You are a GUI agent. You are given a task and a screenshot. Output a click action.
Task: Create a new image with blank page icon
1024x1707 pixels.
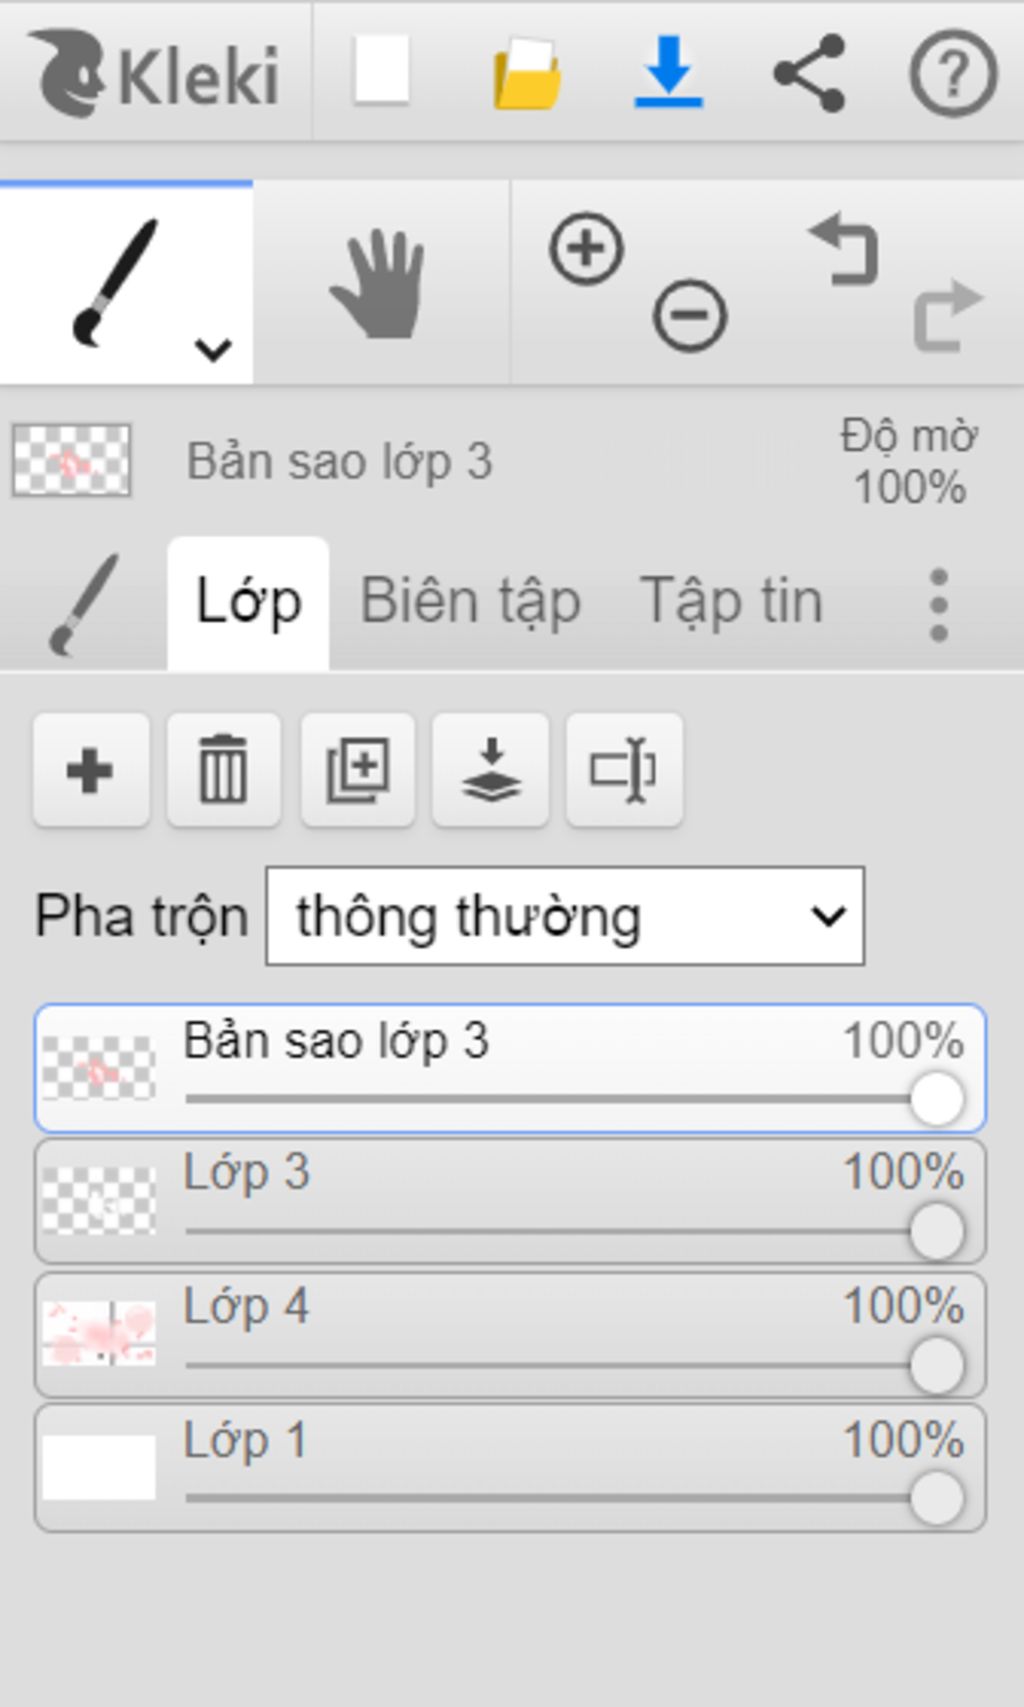[x=381, y=70]
